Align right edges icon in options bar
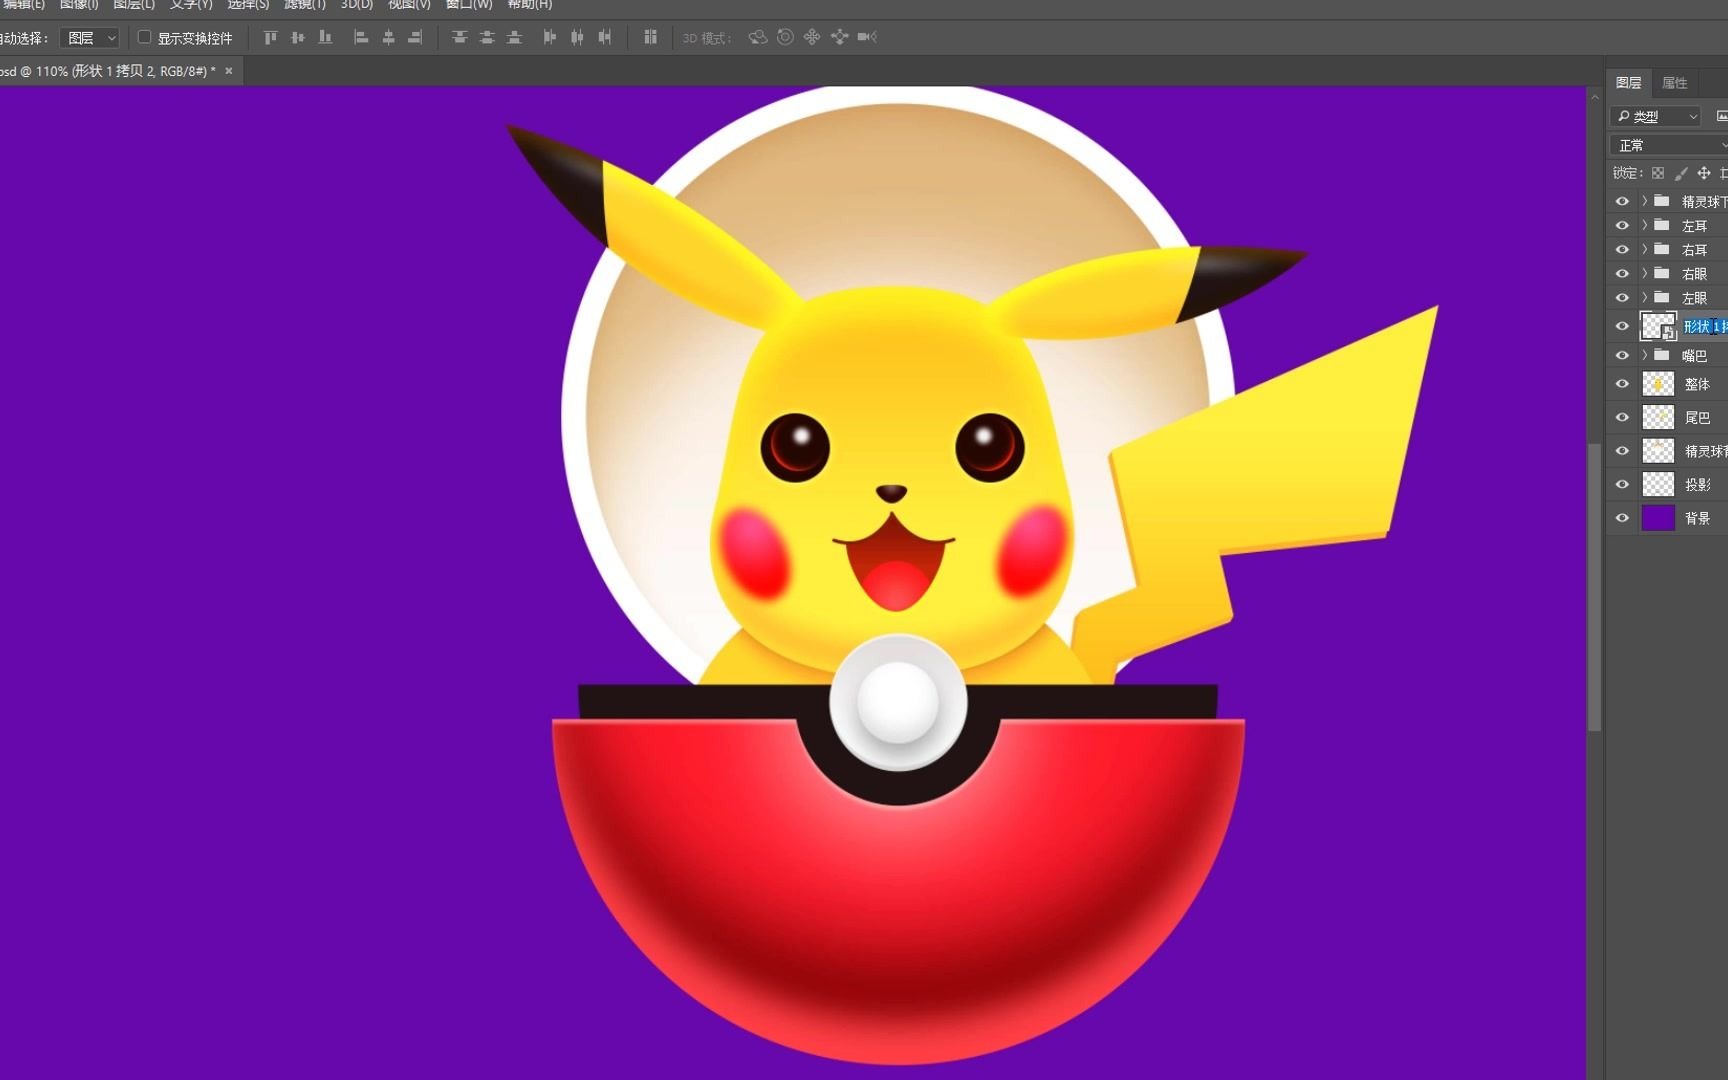 (x=415, y=37)
